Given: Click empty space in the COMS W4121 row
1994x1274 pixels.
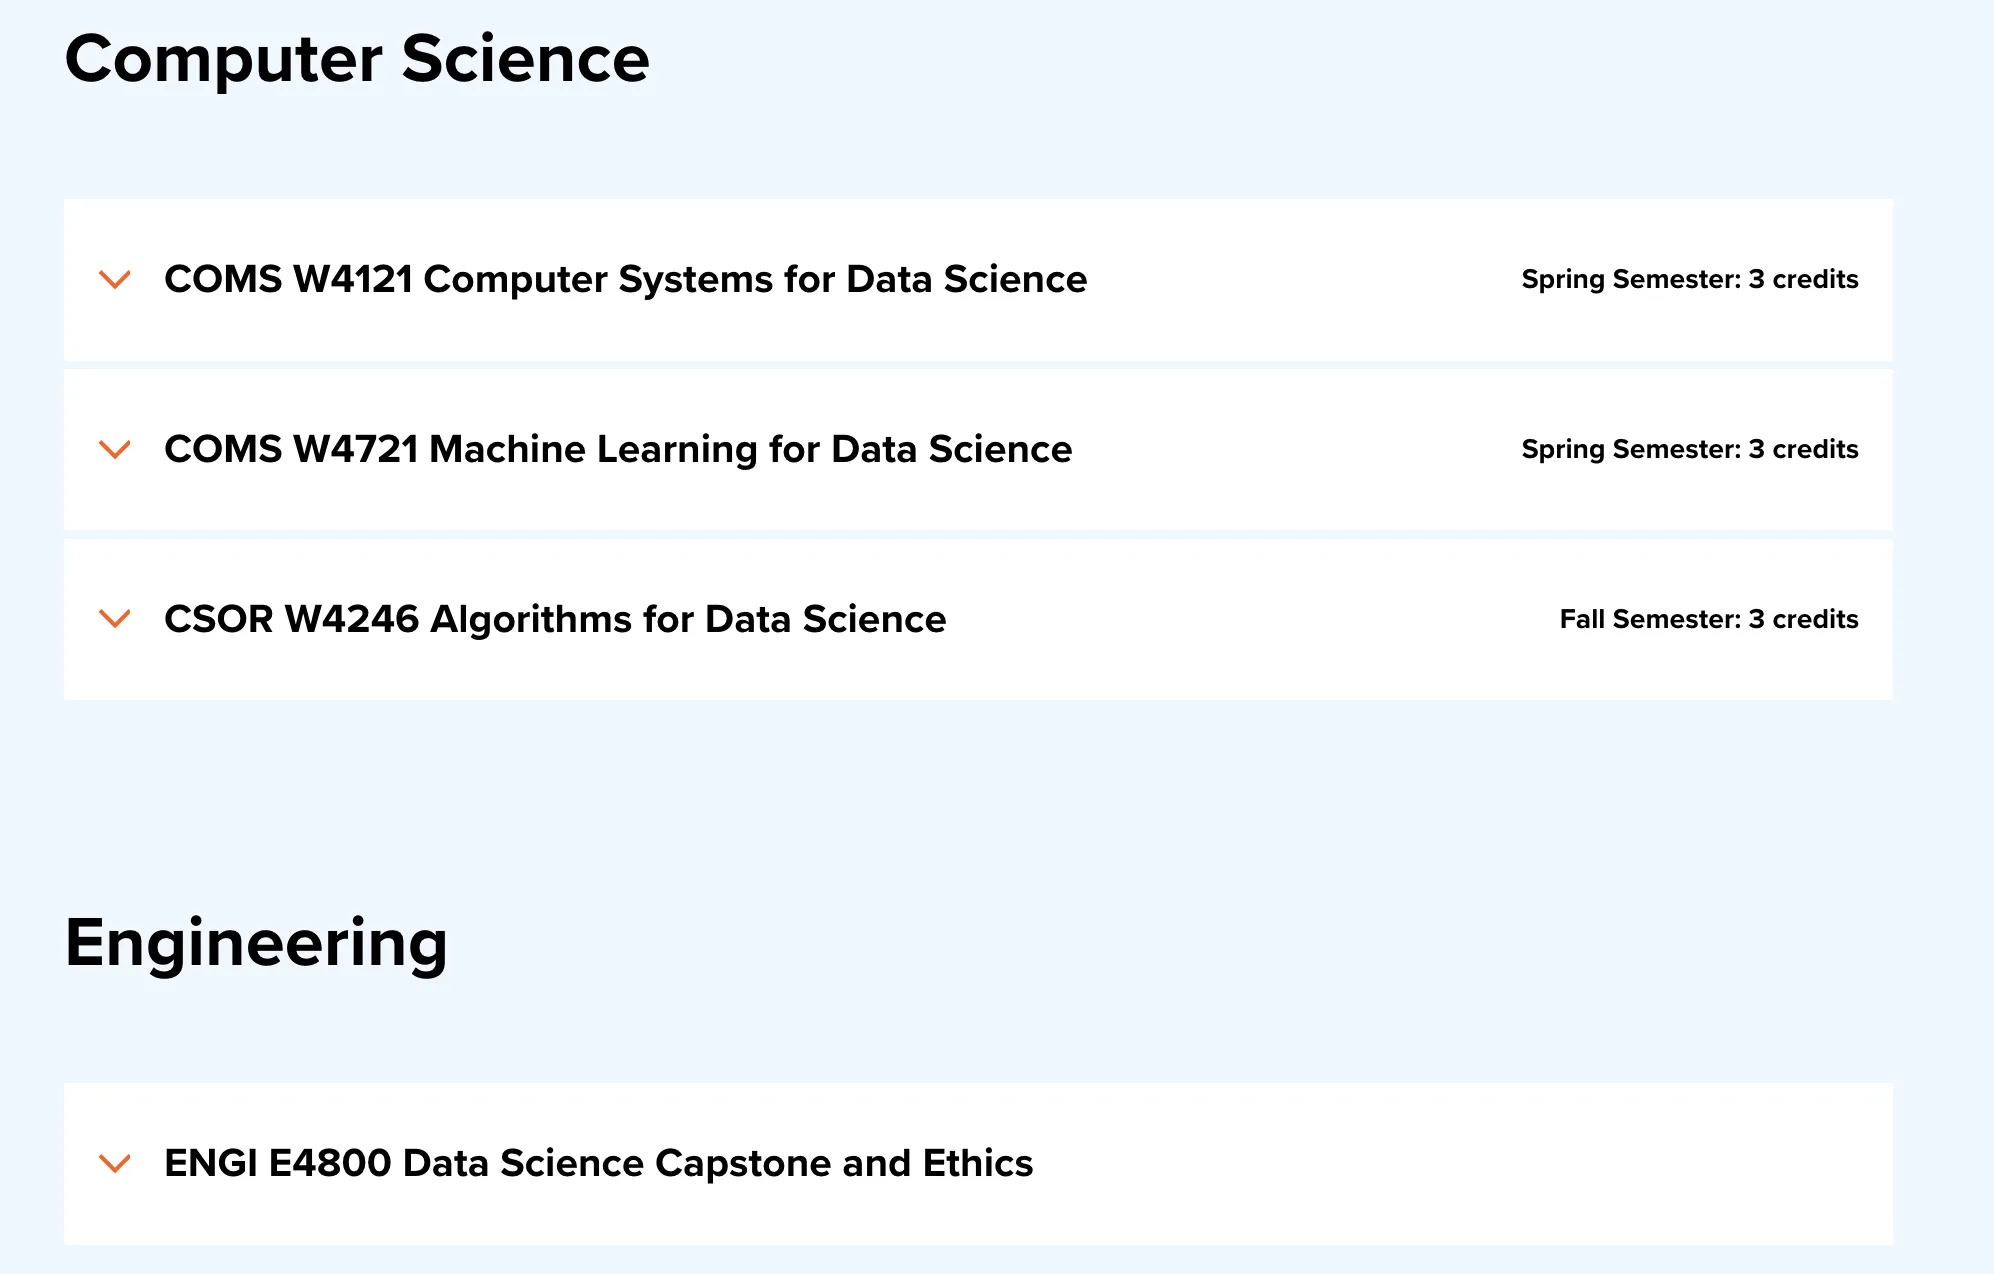Looking at the screenshot, I should (x=1300, y=280).
